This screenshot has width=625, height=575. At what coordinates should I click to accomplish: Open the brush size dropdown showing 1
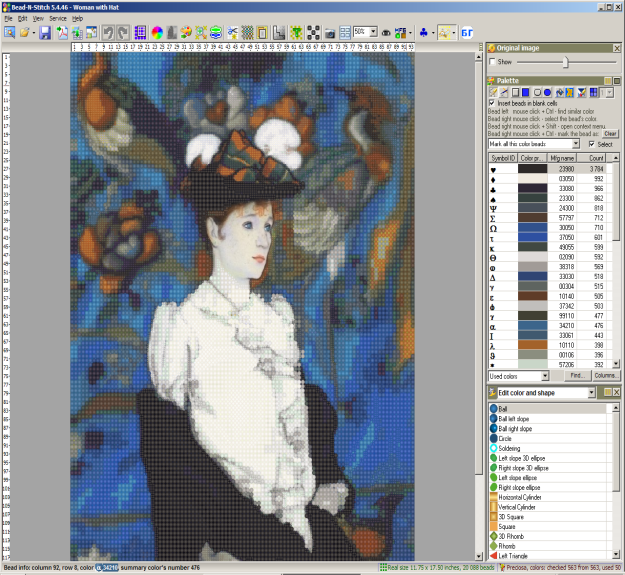tap(610, 92)
